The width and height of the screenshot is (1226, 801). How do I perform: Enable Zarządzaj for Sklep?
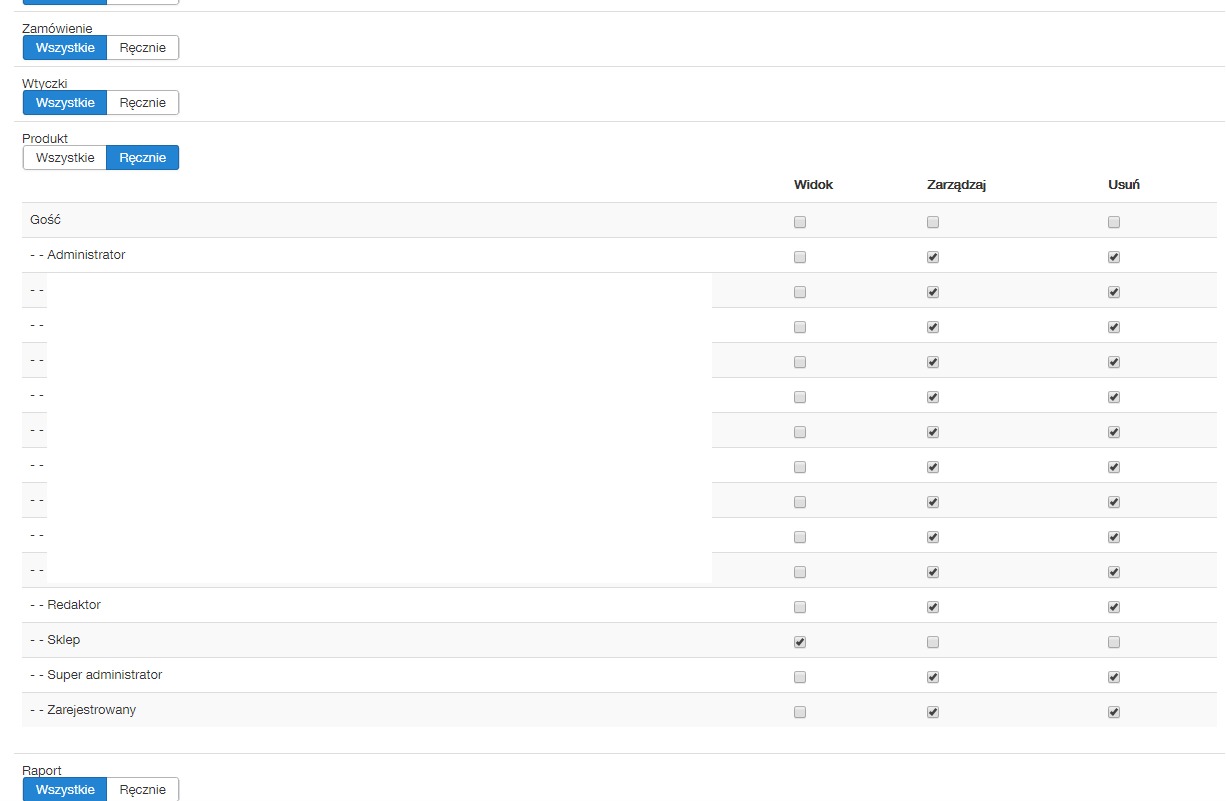pyautogui.click(x=933, y=642)
